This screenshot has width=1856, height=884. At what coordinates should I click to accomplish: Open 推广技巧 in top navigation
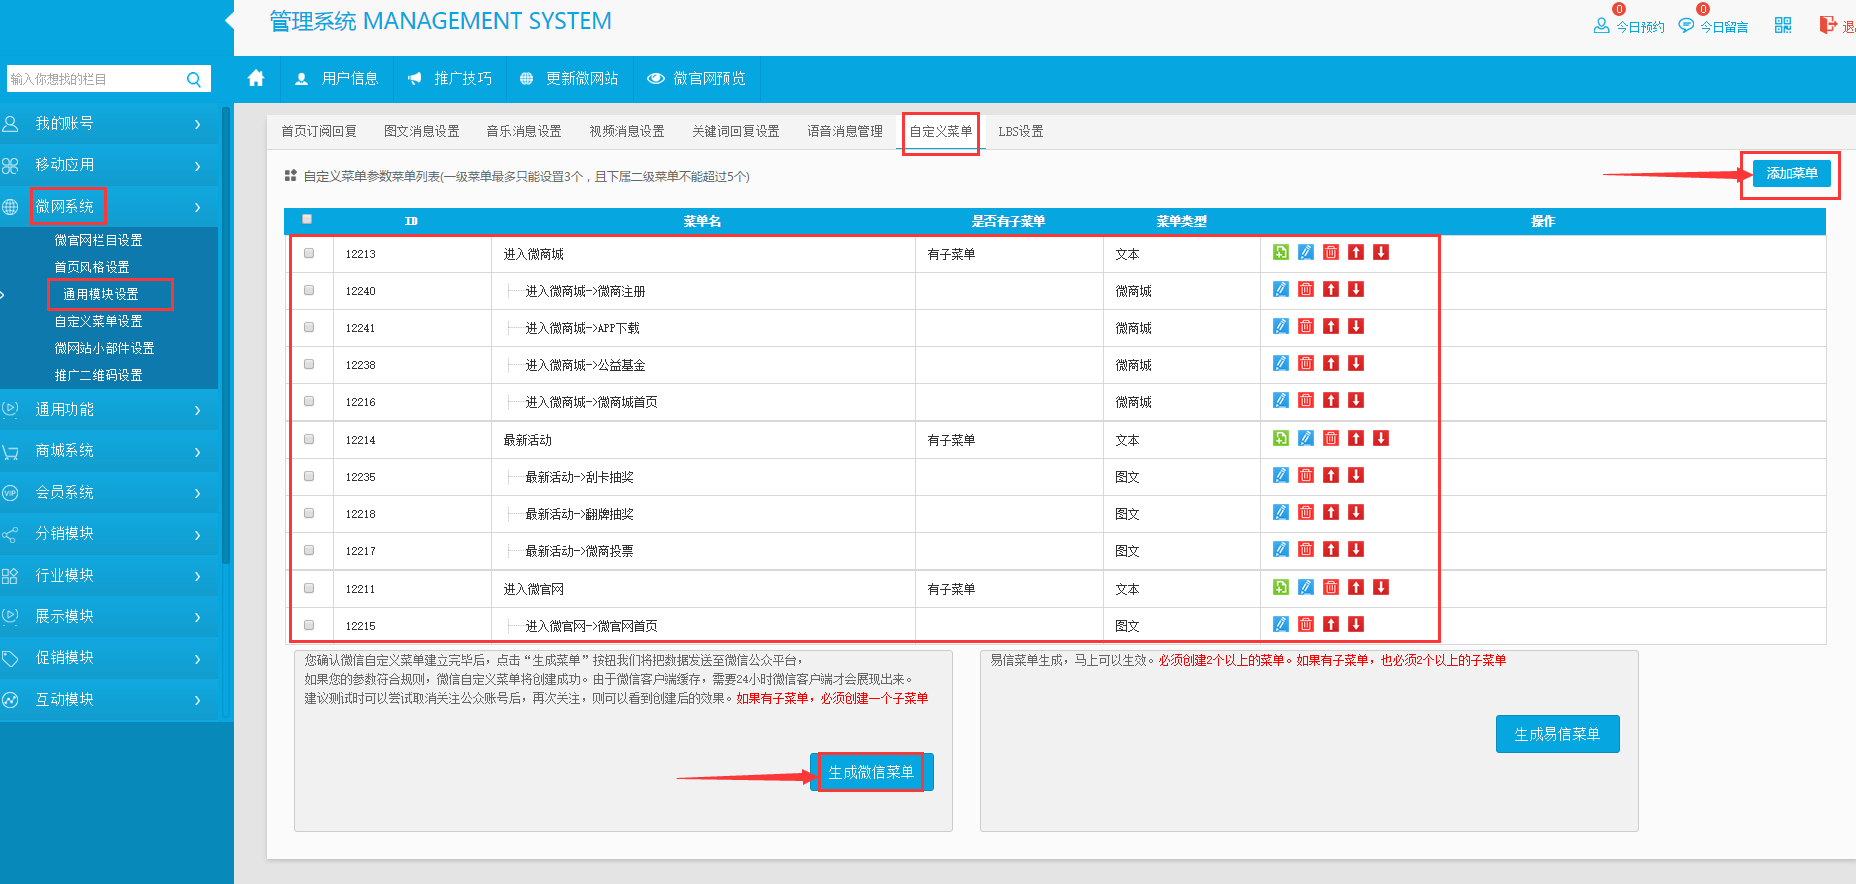pos(449,78)
